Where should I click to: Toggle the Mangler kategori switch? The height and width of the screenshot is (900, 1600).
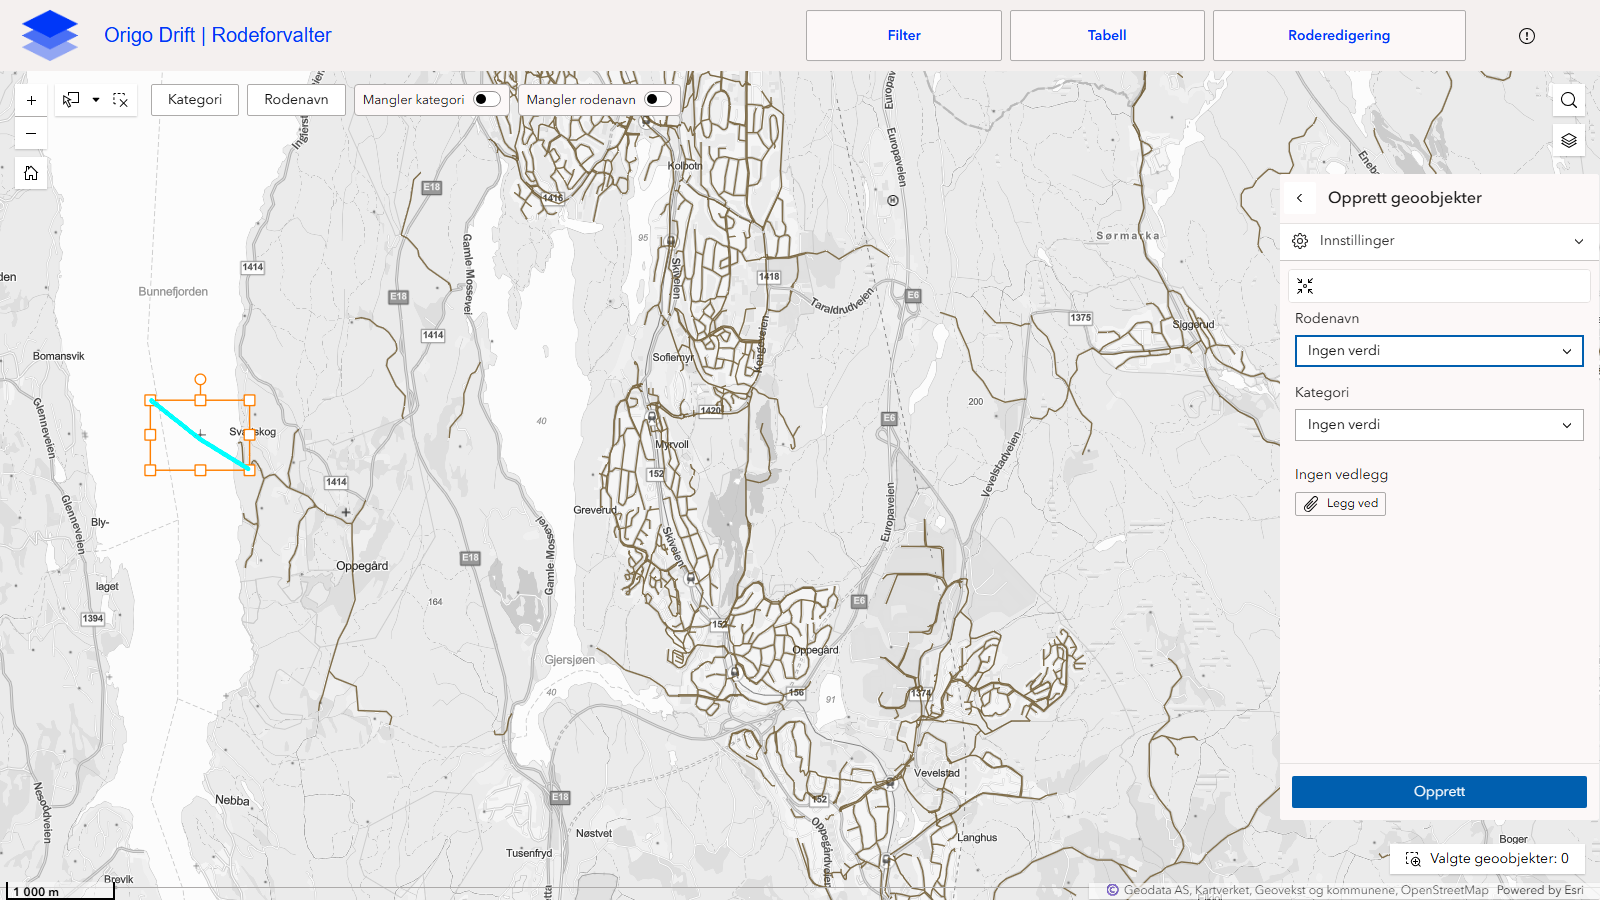486,99
